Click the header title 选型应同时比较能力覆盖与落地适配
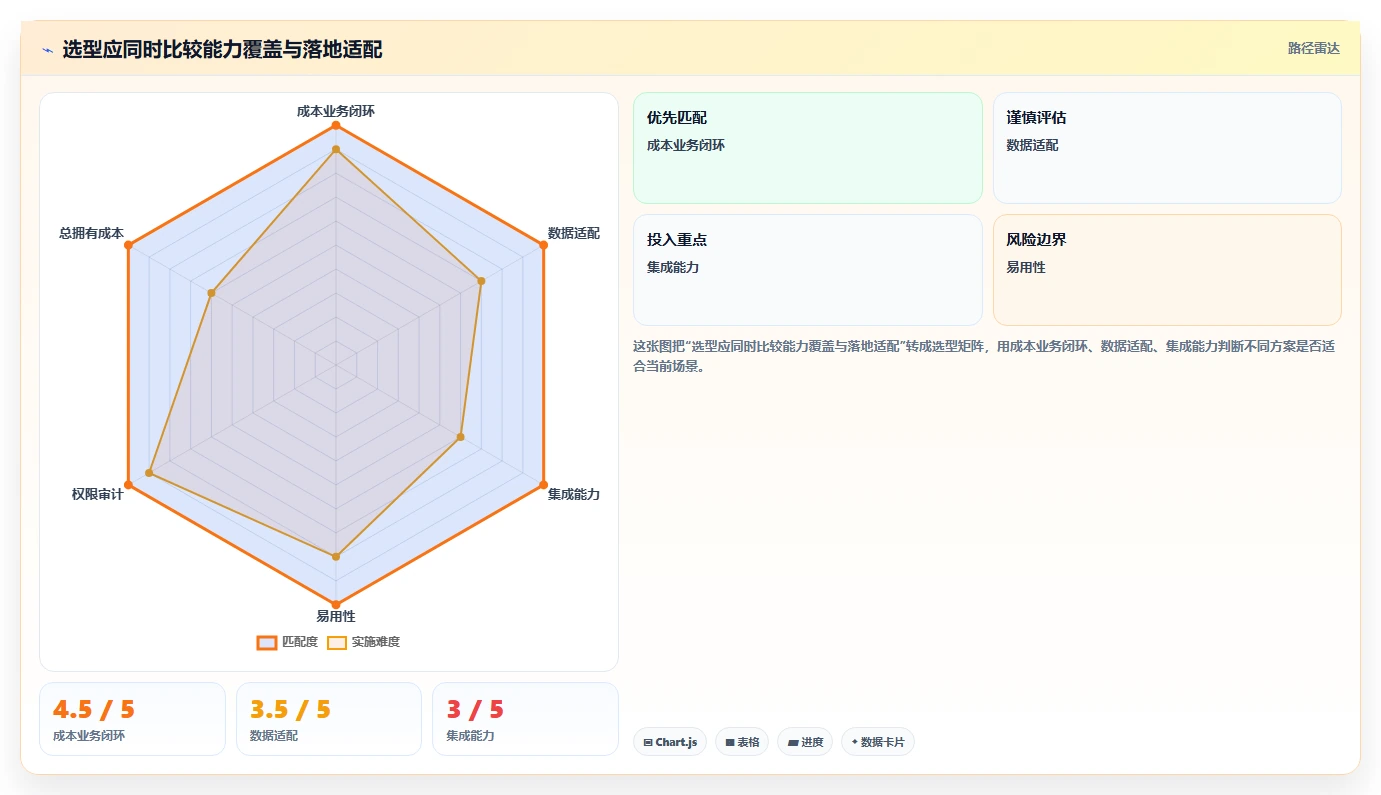 coord(222,49)
